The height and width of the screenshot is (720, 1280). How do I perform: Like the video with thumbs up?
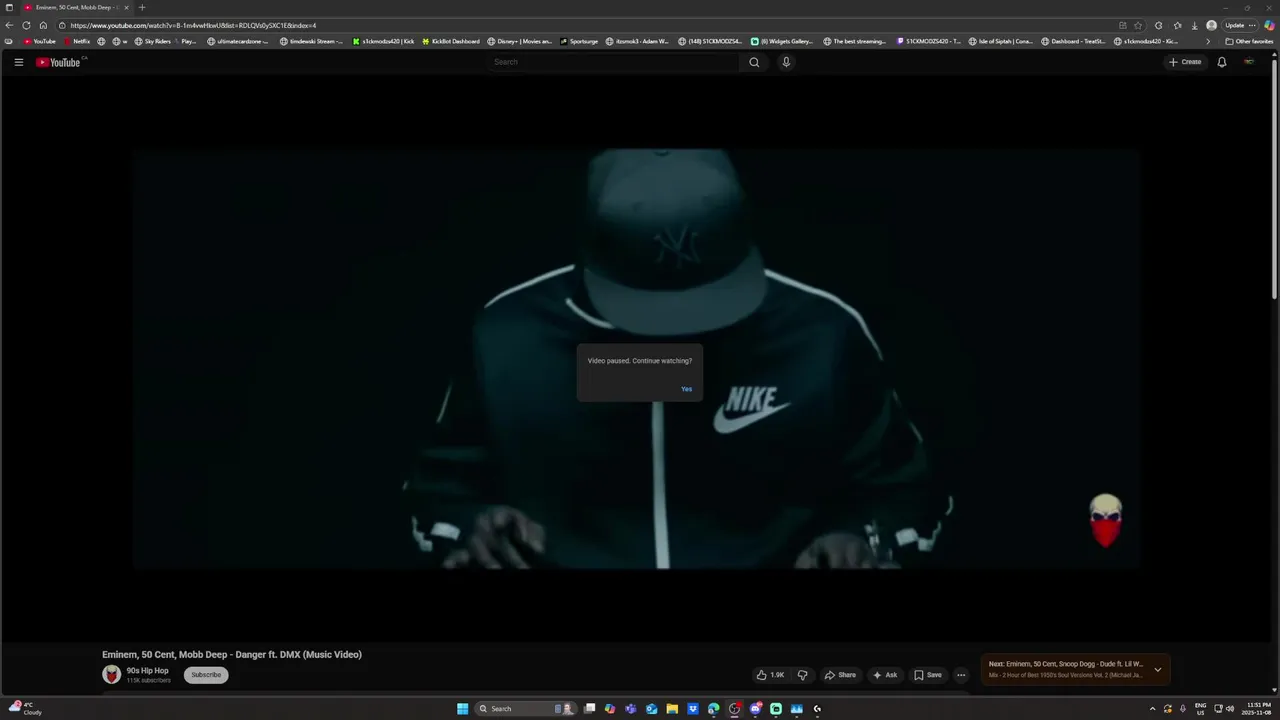(770, 675)
